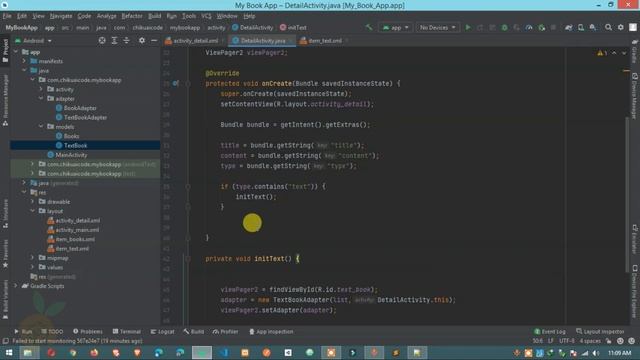Open File Explorer in the taskbar
The width and height of the screenshot is (640, 360).
click(x=28, y=352)
